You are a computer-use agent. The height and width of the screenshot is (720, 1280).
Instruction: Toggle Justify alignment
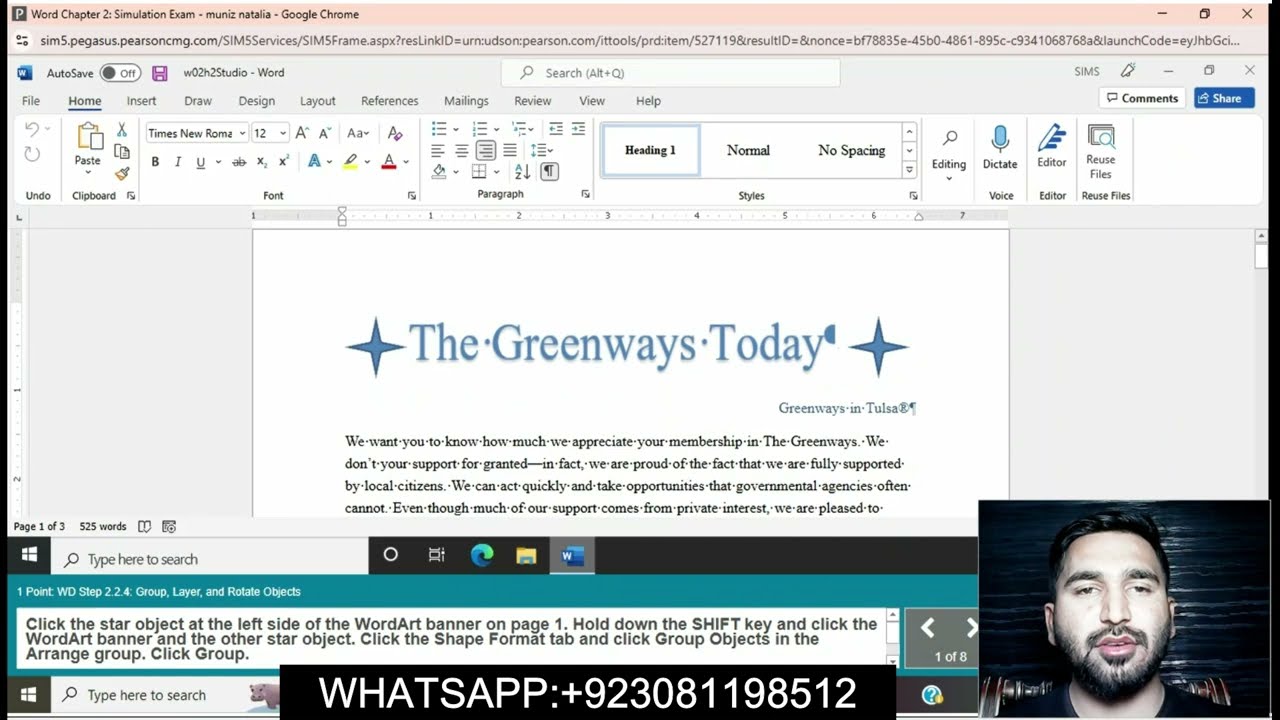click(509, 151)
